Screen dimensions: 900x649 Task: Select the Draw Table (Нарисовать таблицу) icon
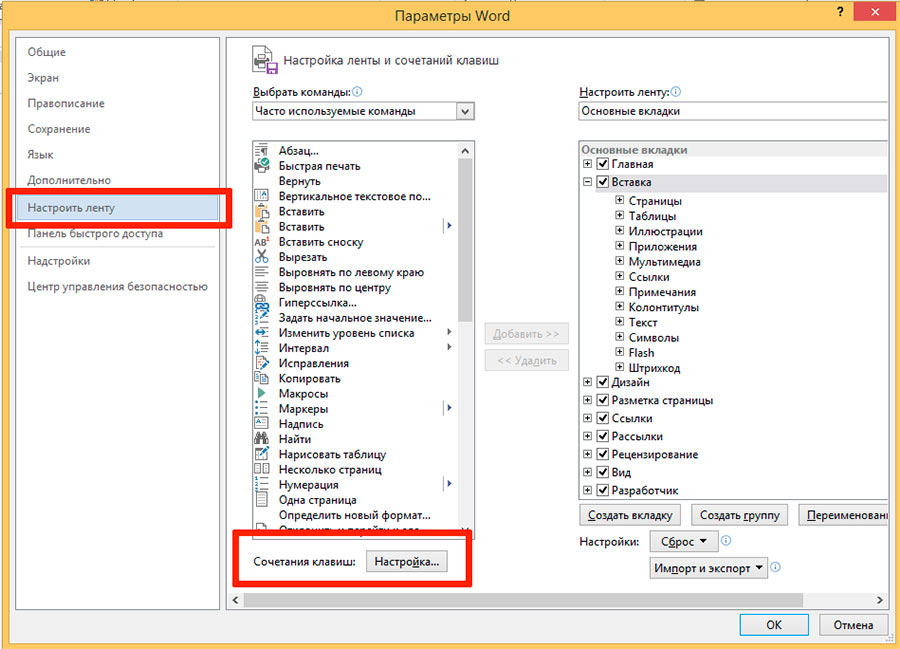[262, 454]
